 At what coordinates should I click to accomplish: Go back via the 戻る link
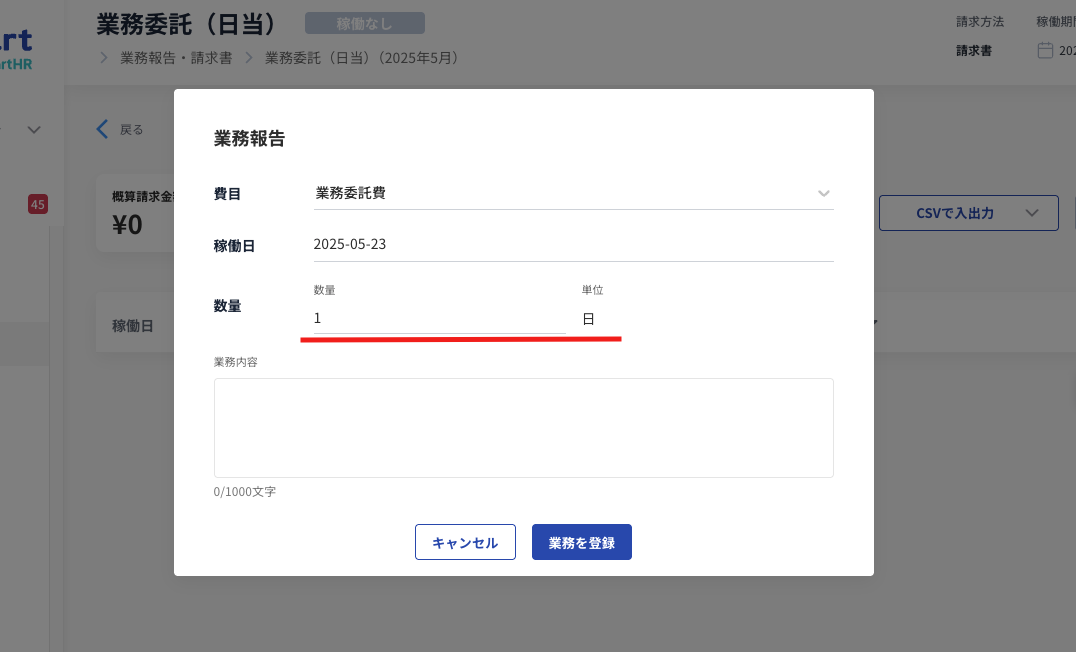pos(132,129)
